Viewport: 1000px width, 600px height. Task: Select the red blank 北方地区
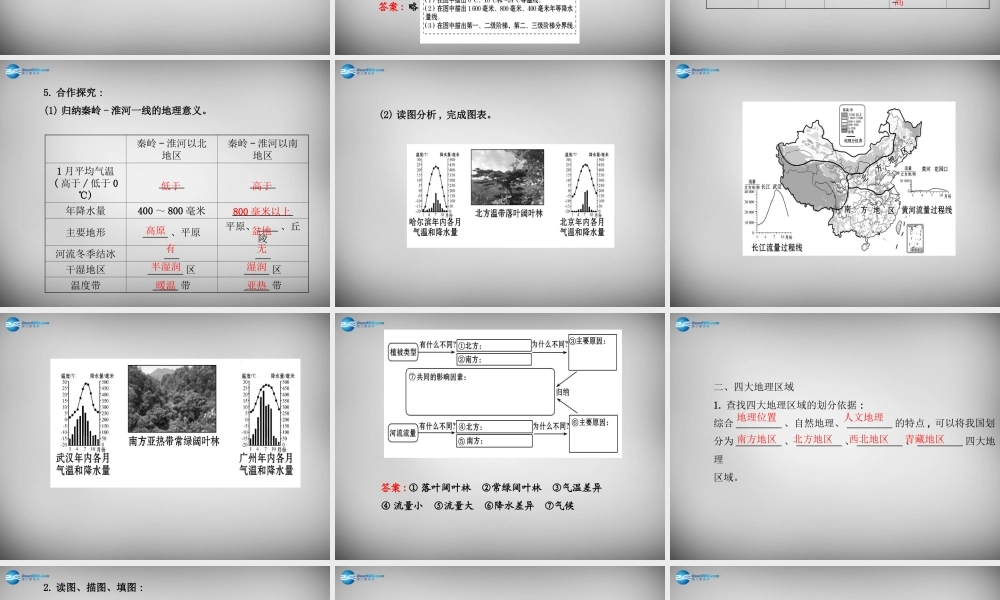(x=813, y=439)
